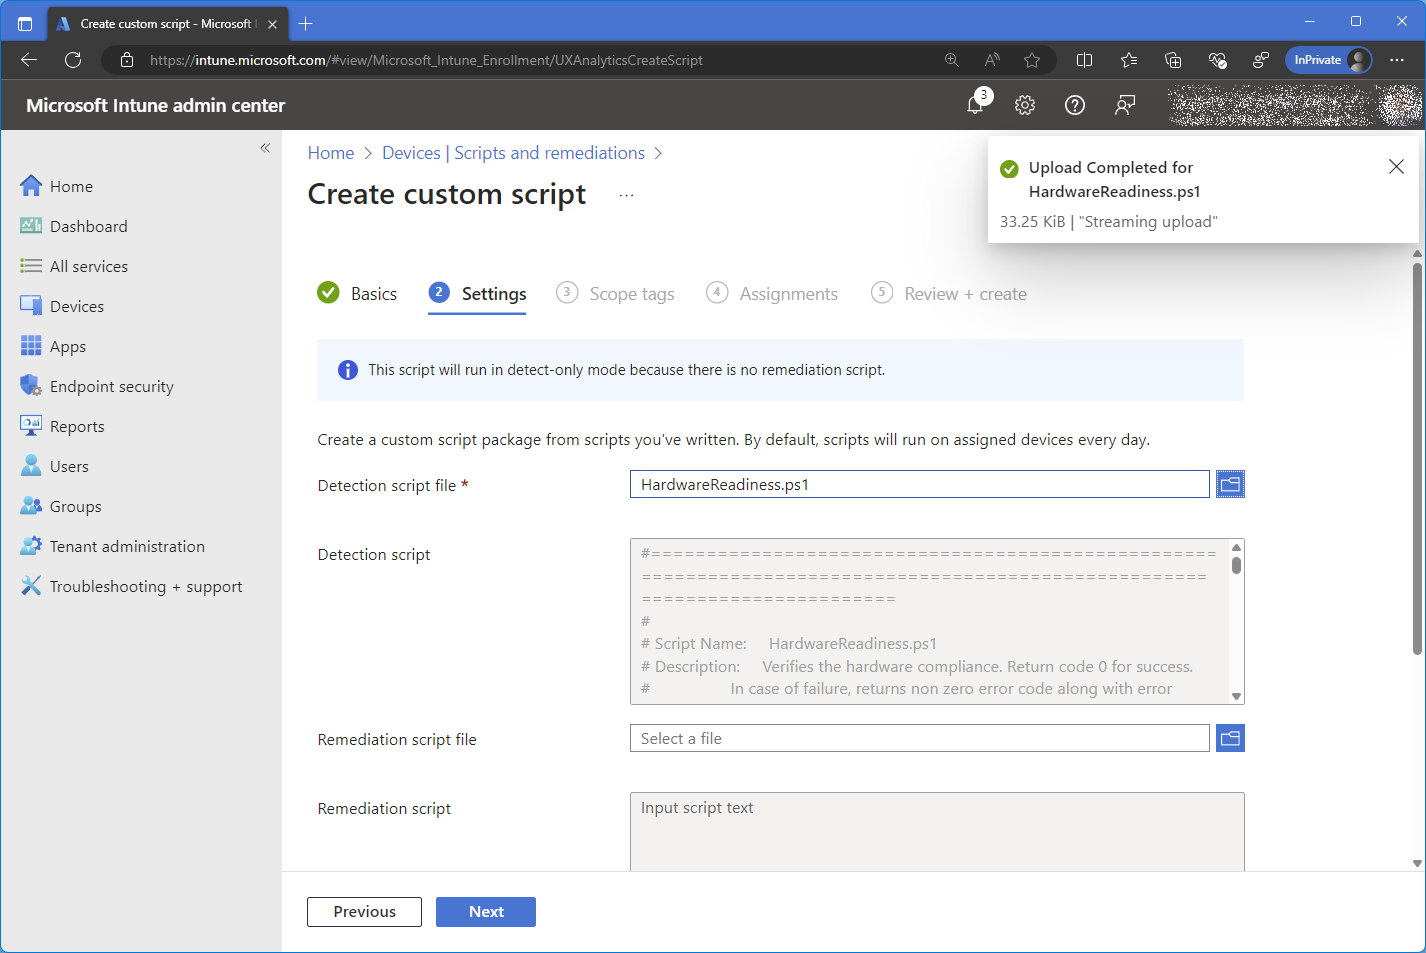Click the Tenant administration icon
The height and width of the screenshot is (953, 1426).
click(x=31, y=546)
